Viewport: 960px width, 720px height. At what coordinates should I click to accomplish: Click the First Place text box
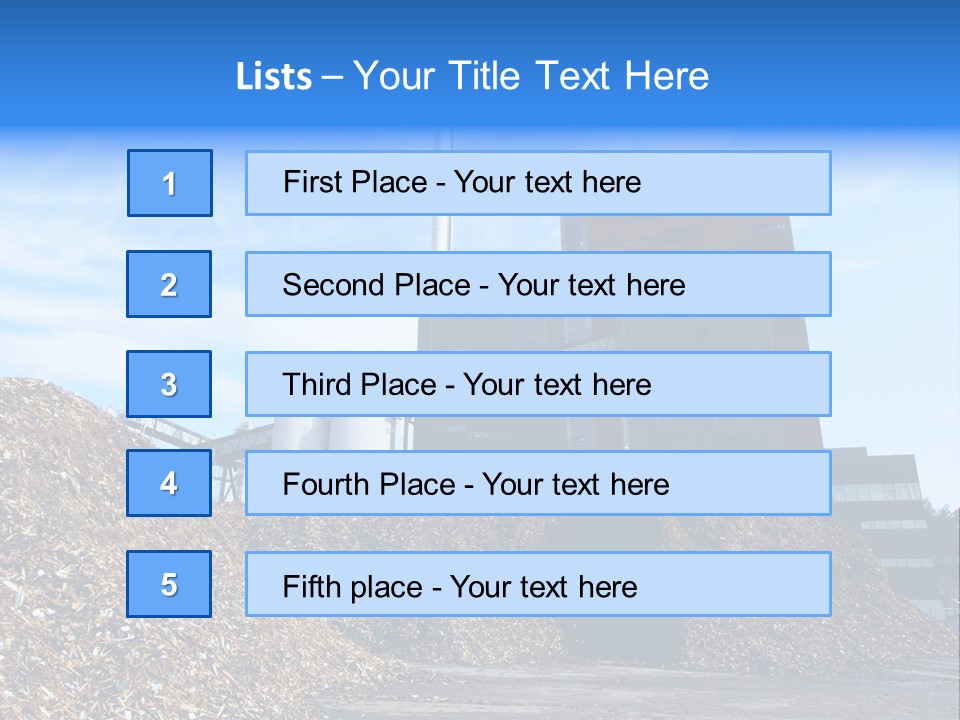point(538,183)
